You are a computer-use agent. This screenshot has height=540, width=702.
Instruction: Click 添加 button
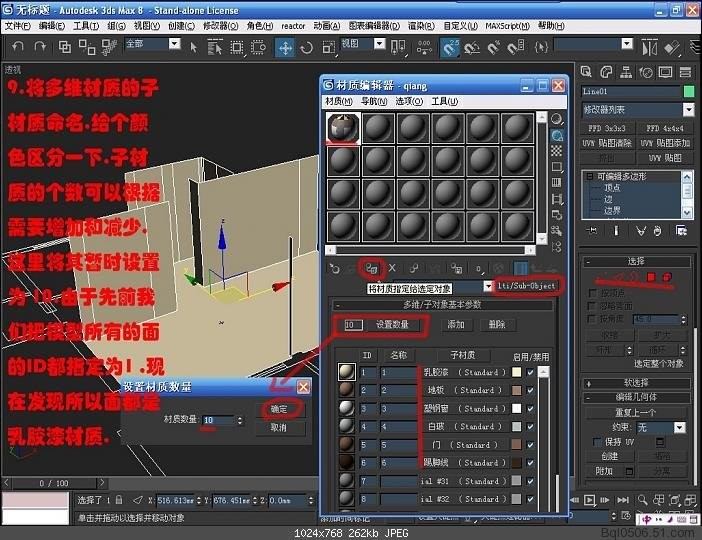[456, 325]
